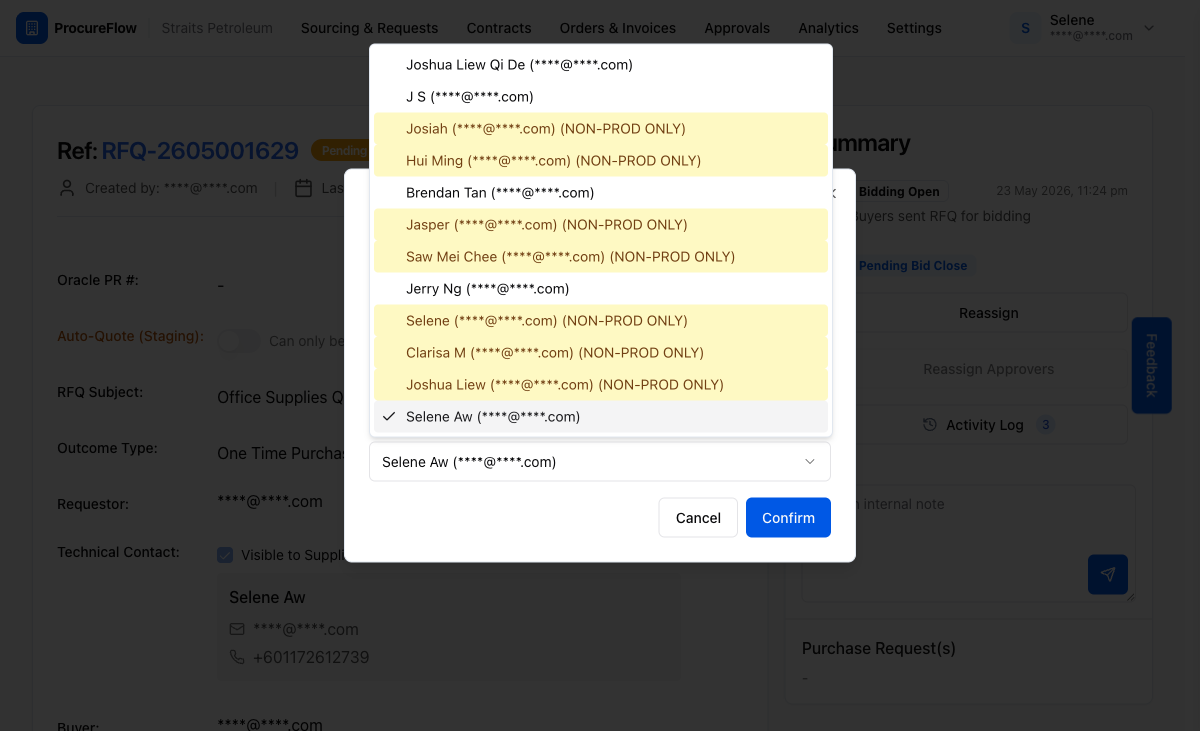
Task: Click the person icon next to Created by
Action: click(x=67, y=188)
